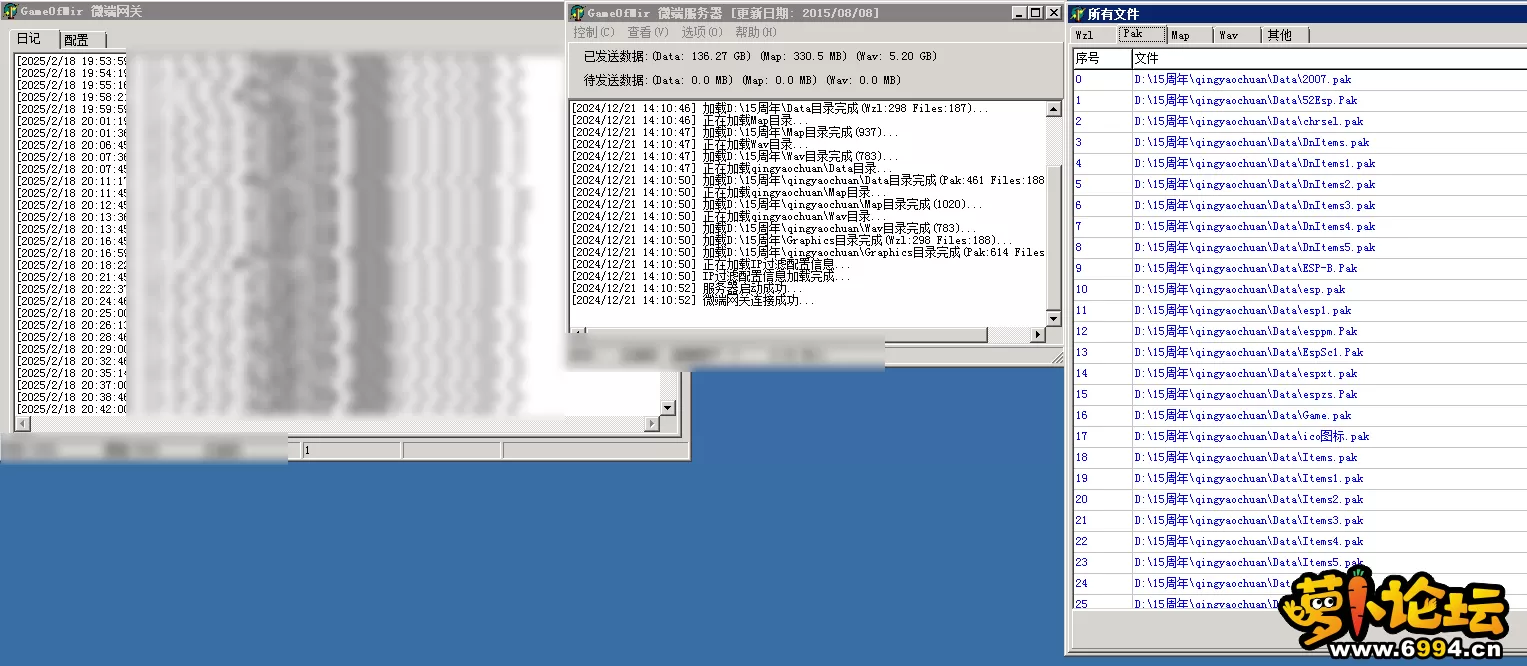Viewport: 1527px width, 666px height.
Task: Select the espxt.pak file row
Action: tap(1298, 373)
